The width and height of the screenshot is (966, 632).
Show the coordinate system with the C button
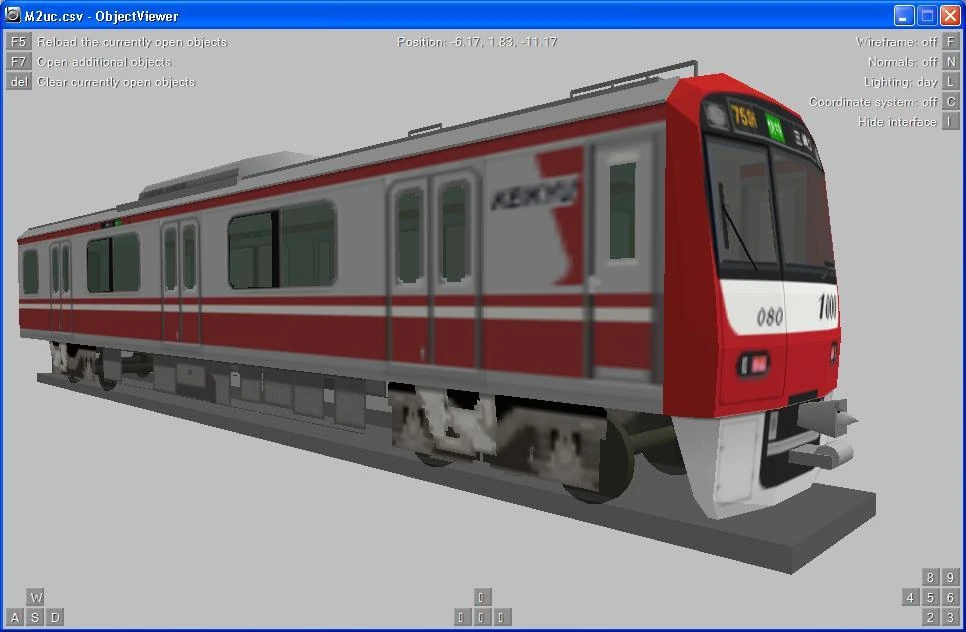[951, 101]
